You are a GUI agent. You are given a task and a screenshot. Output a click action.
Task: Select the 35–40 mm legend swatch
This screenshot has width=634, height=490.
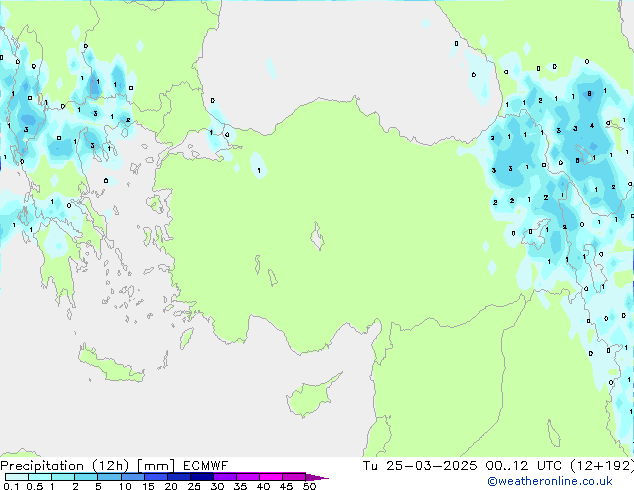tap(248, 477)
